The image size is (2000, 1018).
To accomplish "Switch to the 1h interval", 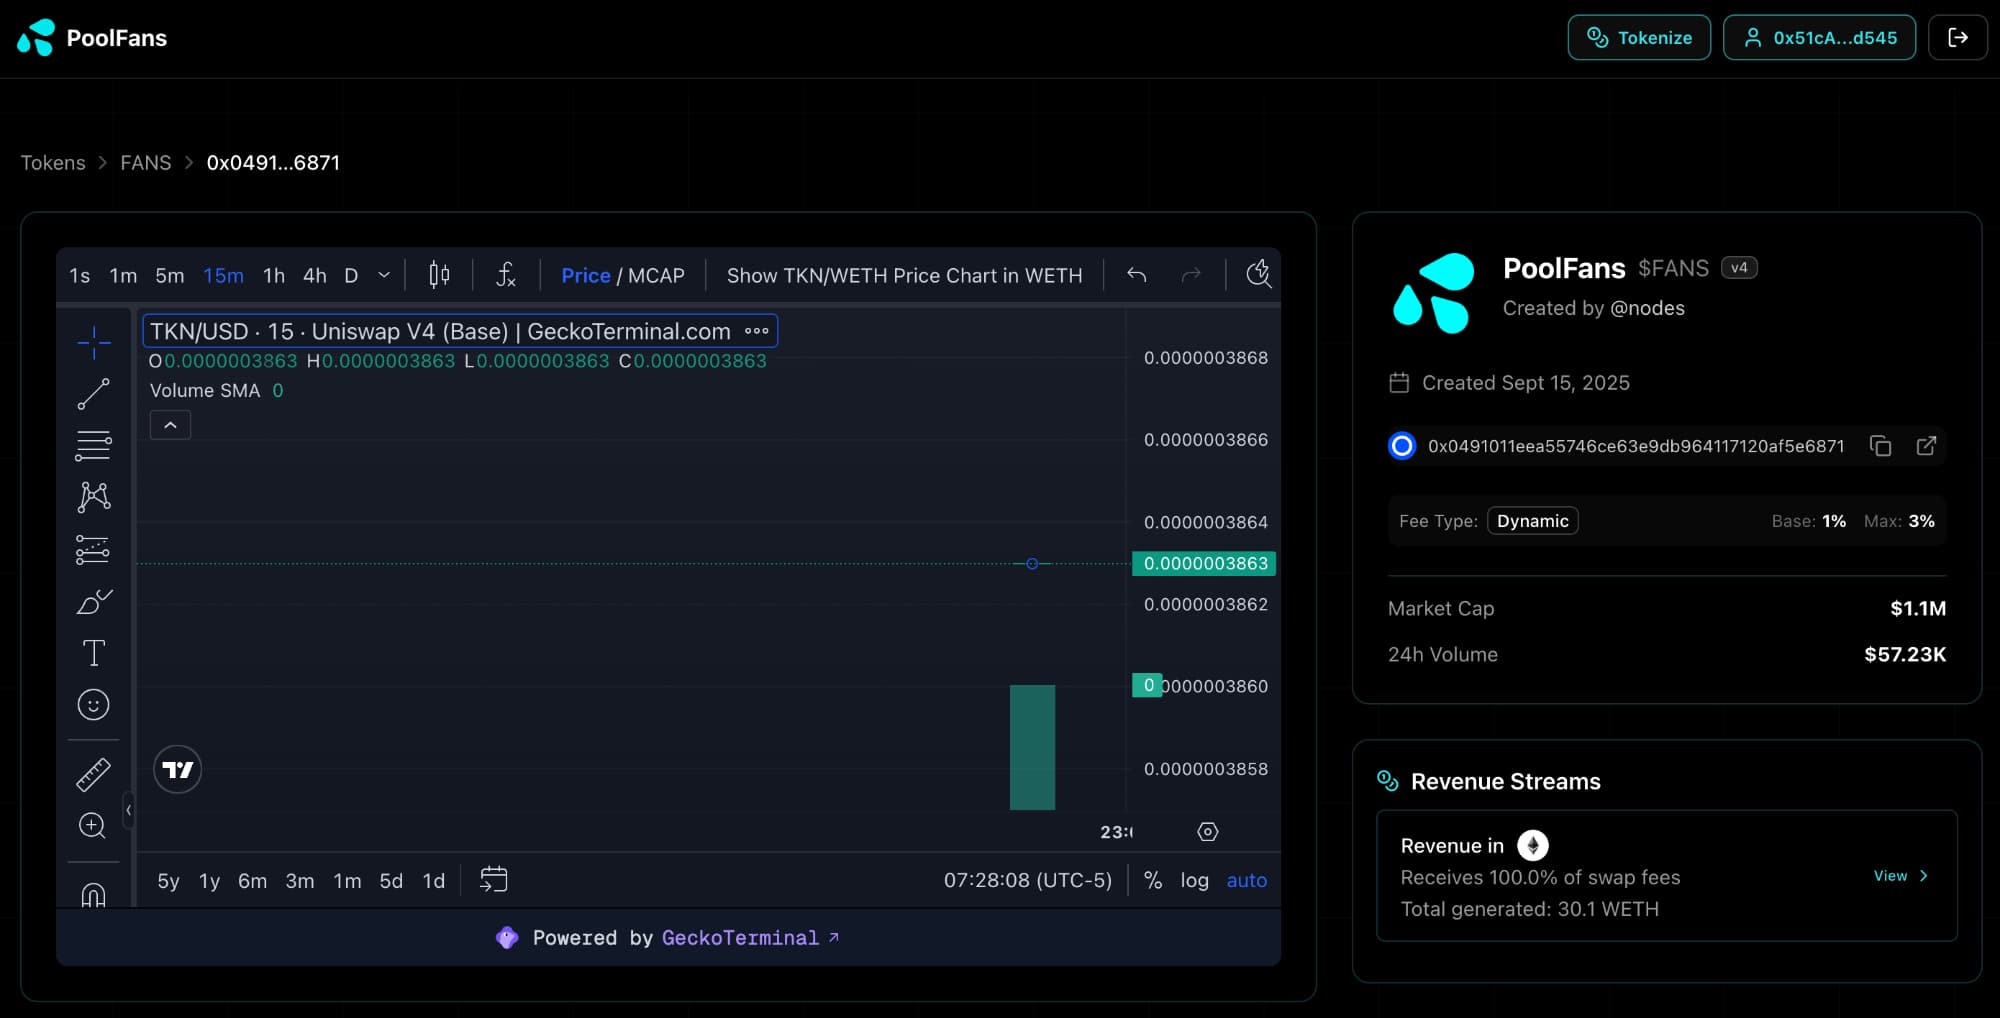I will point(273,275).
